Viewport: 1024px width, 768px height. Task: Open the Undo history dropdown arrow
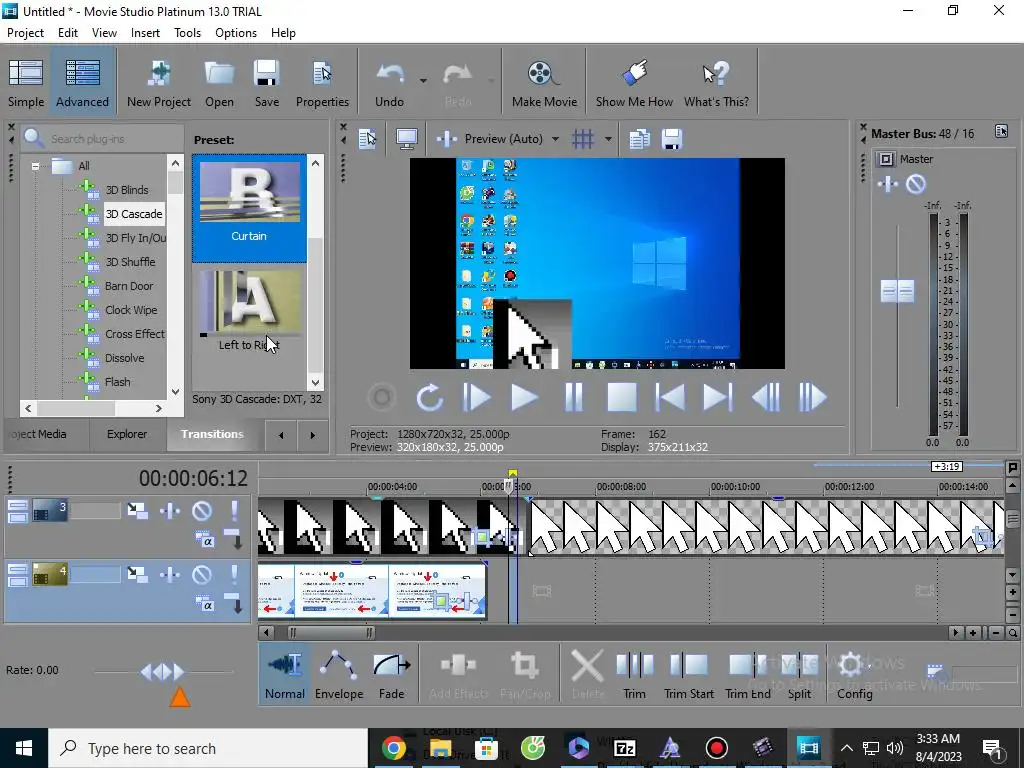point(423,81)
